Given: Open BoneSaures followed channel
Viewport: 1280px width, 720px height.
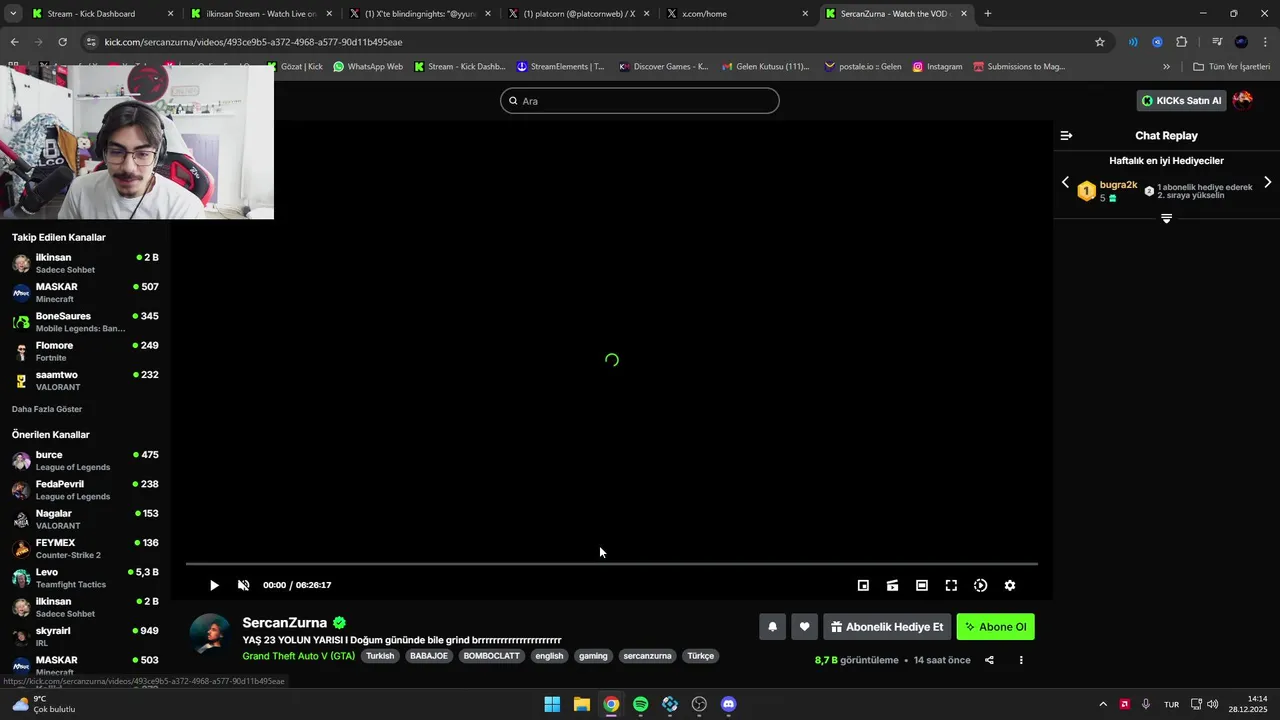Looking at the screenshot, I should pos(85,321).
